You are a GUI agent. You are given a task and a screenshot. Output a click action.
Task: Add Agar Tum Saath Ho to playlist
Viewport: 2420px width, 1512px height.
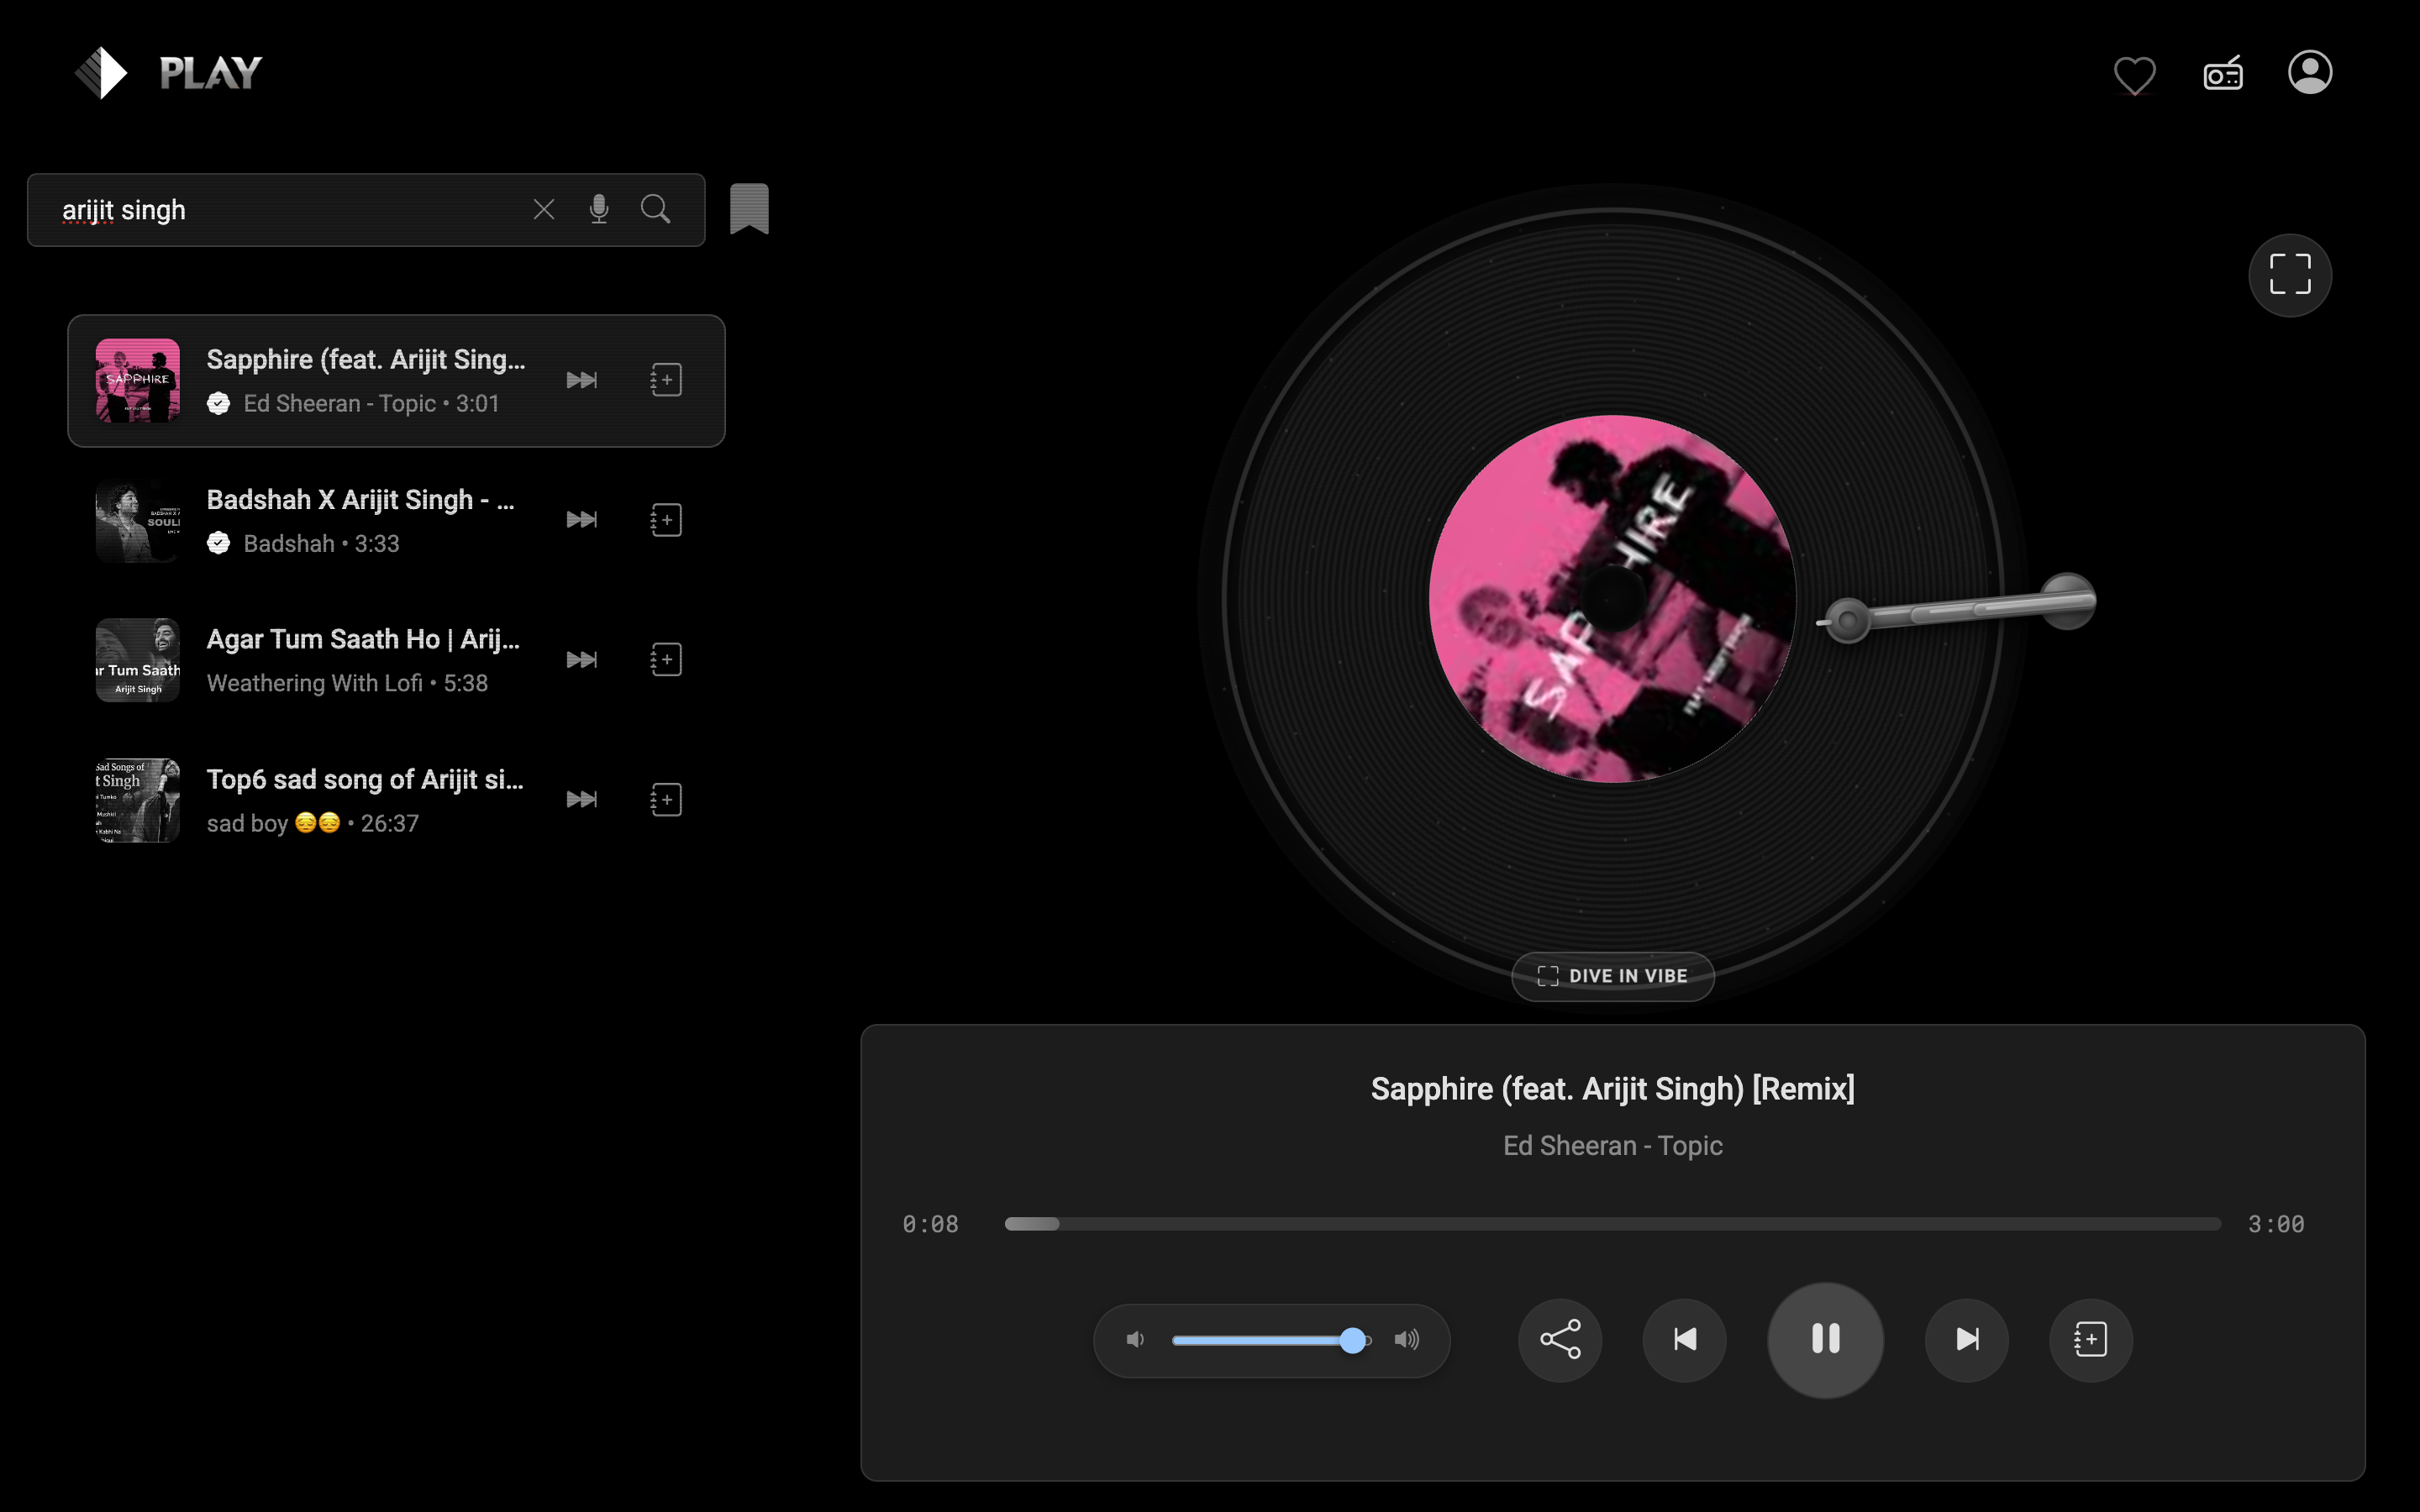coord(666,660)
